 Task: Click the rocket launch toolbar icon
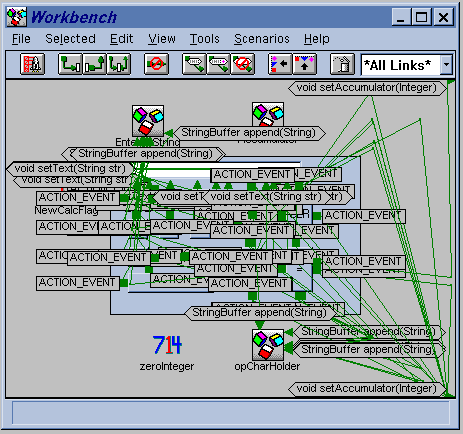pyautogui.click(x=32, y=64)
